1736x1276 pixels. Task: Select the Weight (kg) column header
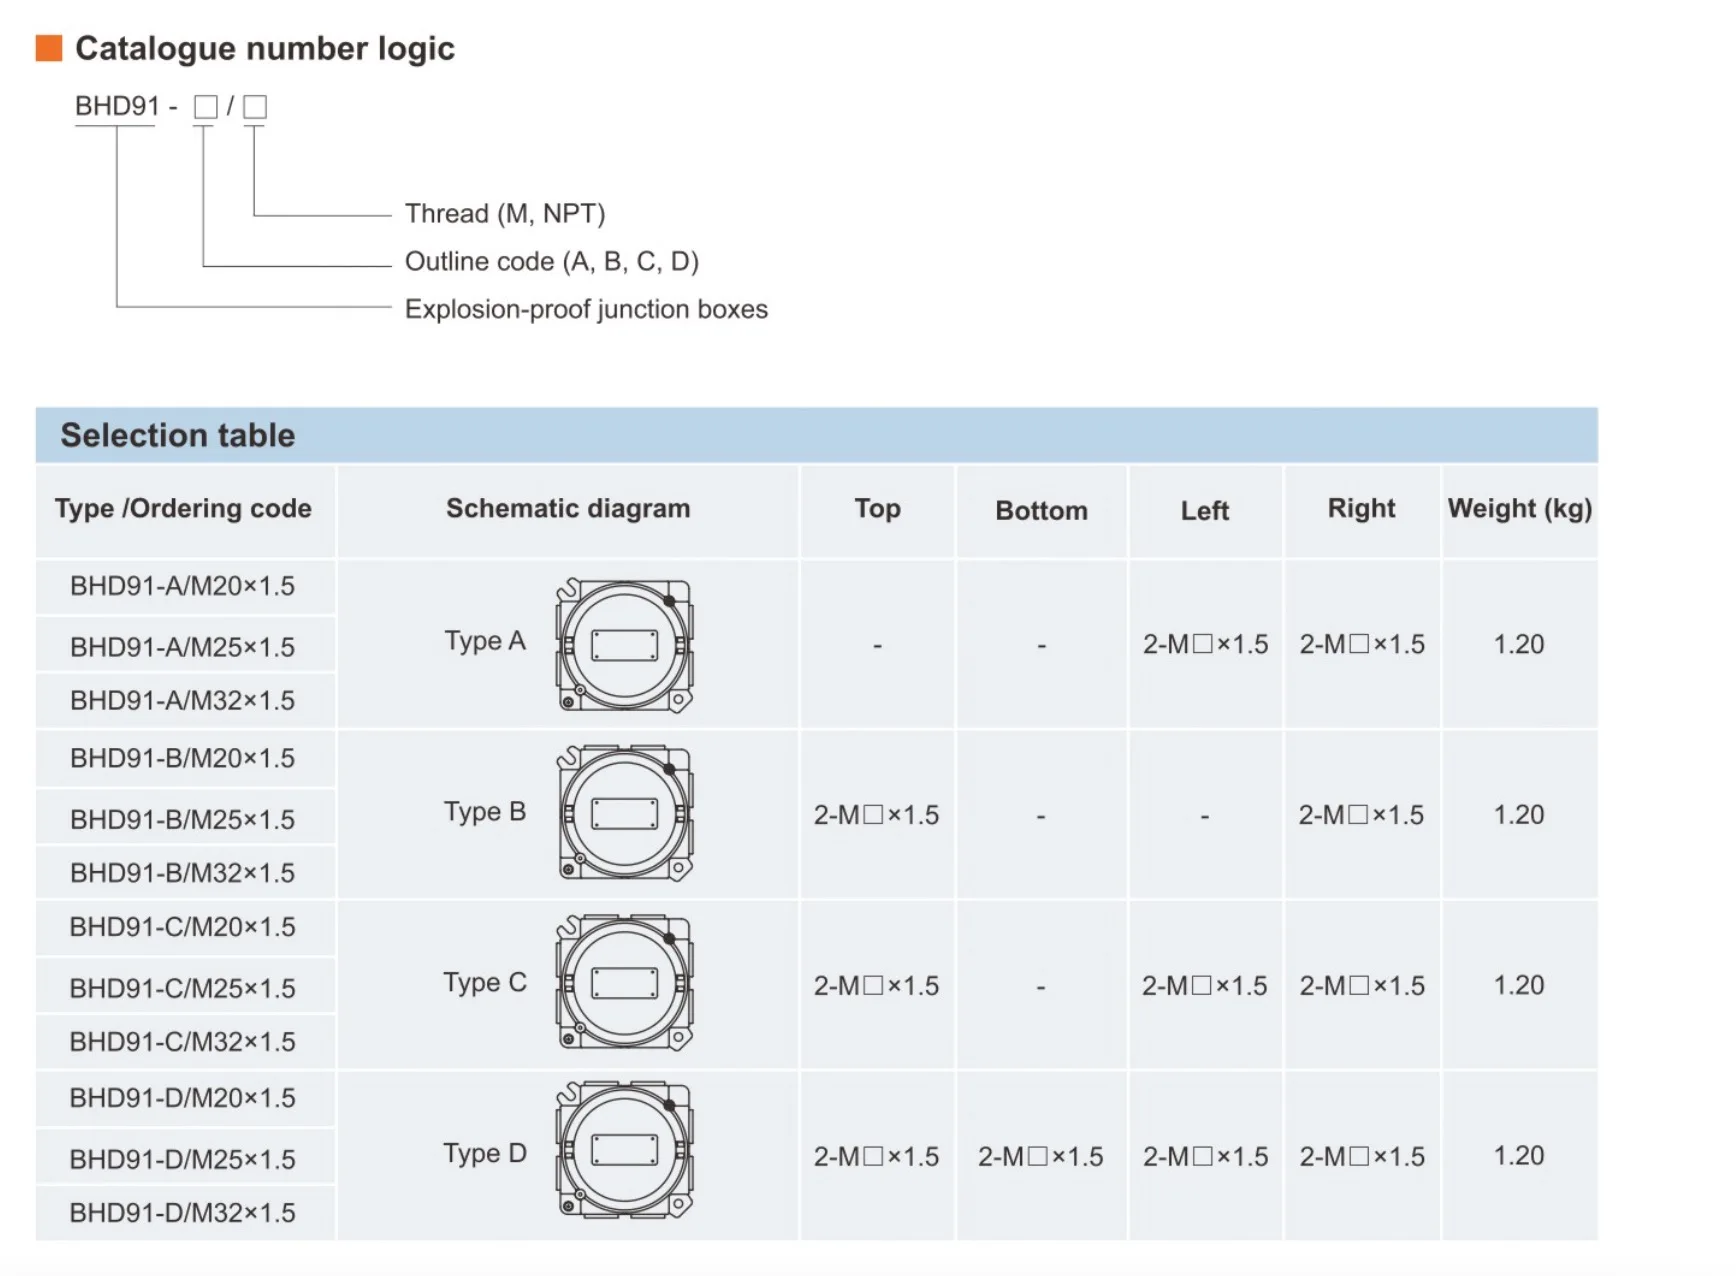pyautogui.click(x=1519, y=509)
